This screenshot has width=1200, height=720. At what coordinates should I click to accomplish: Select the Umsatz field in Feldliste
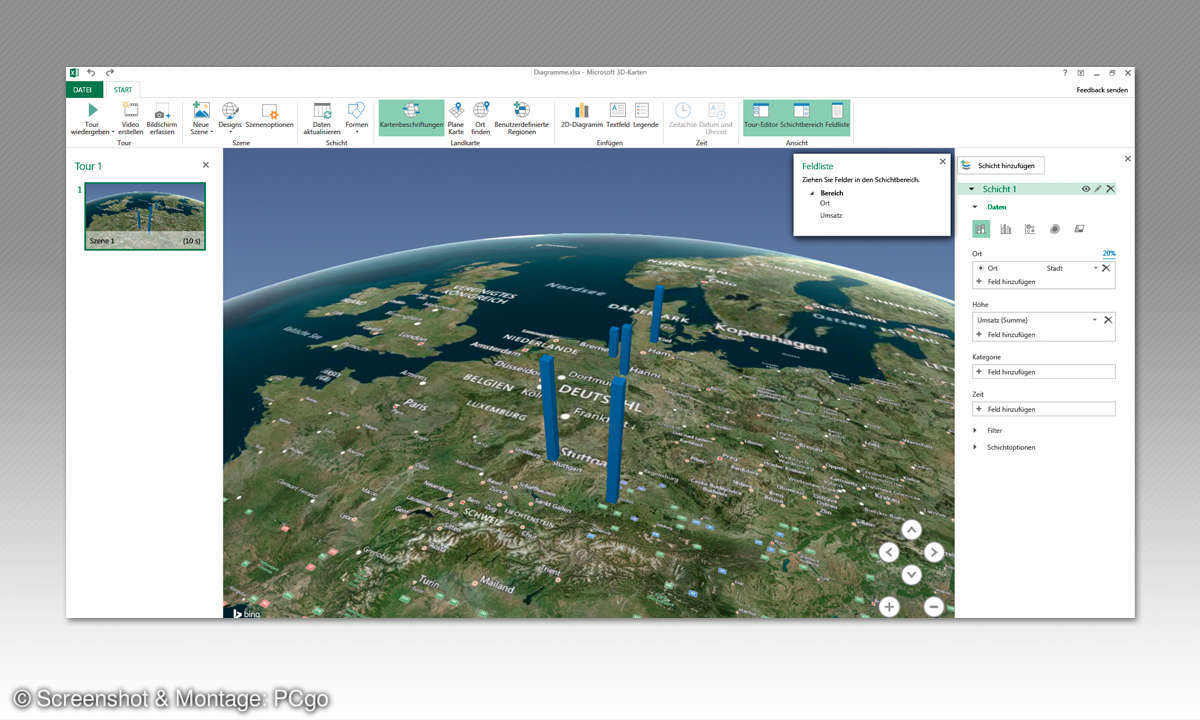831,215
